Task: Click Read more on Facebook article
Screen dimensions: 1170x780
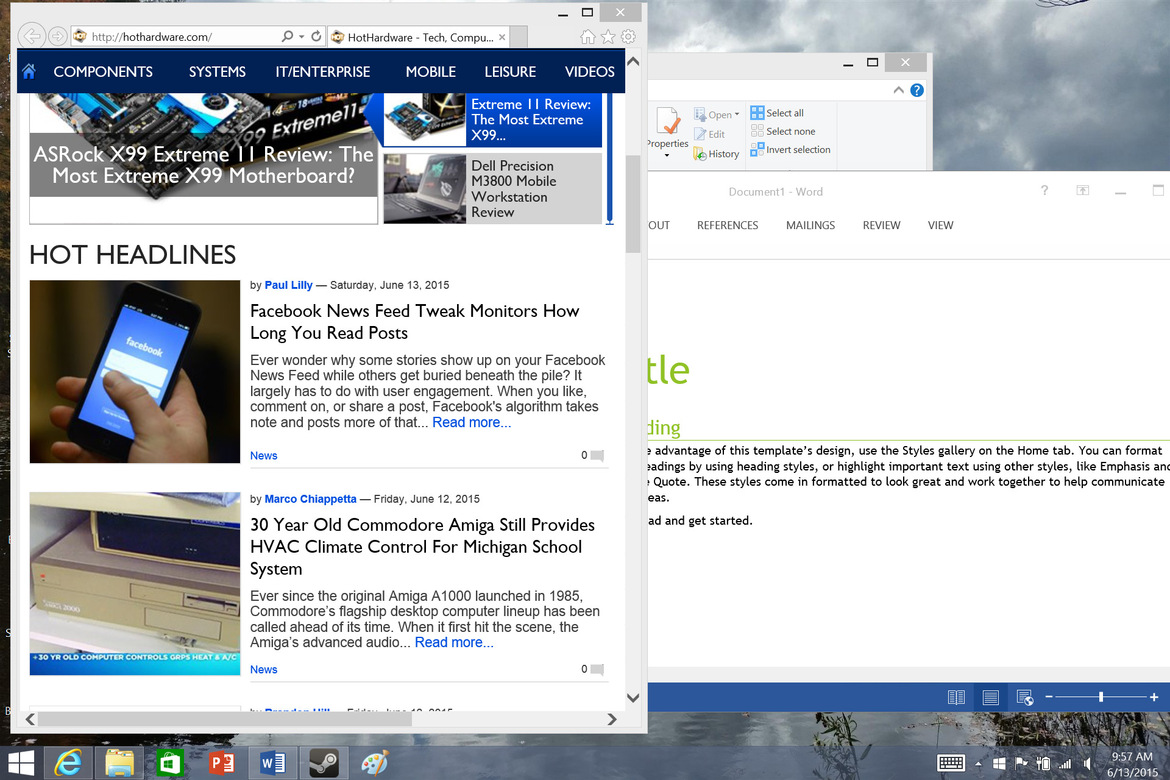Action: point(472,422)
